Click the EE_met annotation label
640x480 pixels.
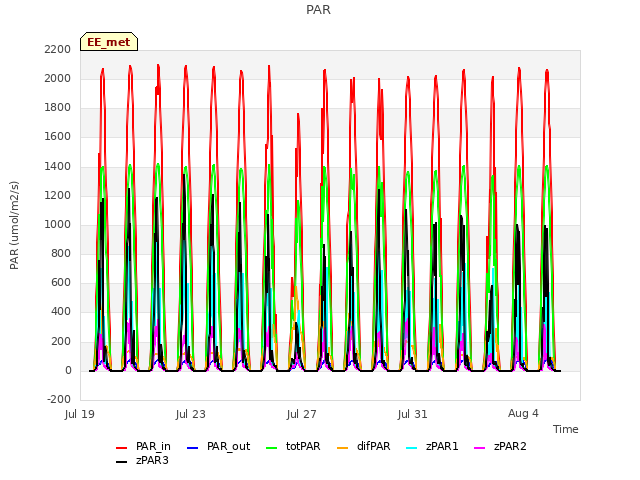click(109, 42)
